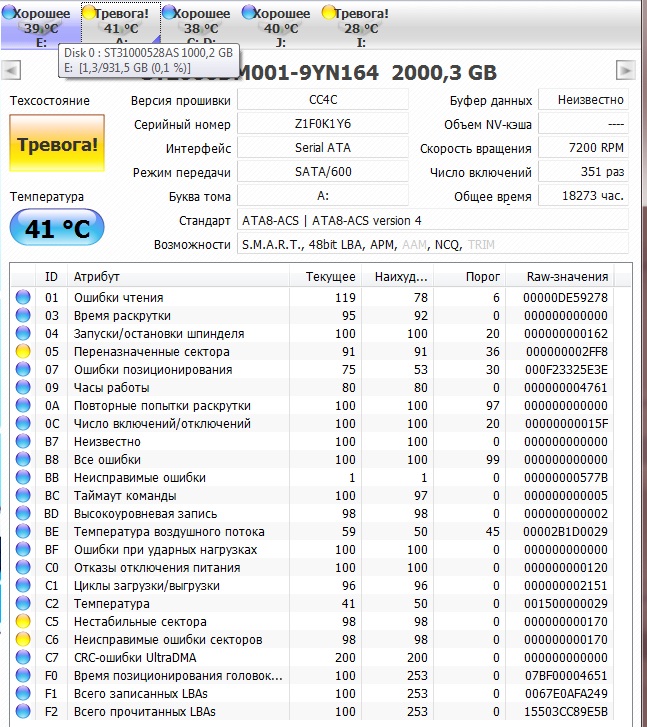Screen dimensions: 647x727
Task: Click status icon for F1 Всего записанных LBAs
Action: [23, 694]
